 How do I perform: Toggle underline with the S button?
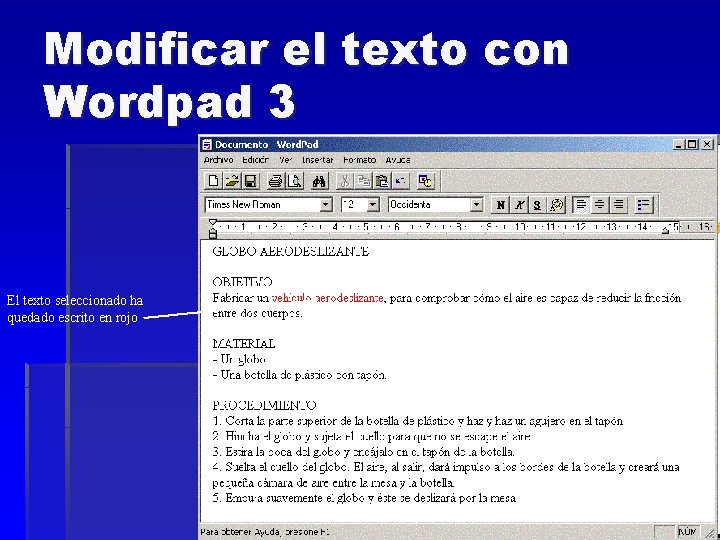pyautogui.click(x=538, y=205)
